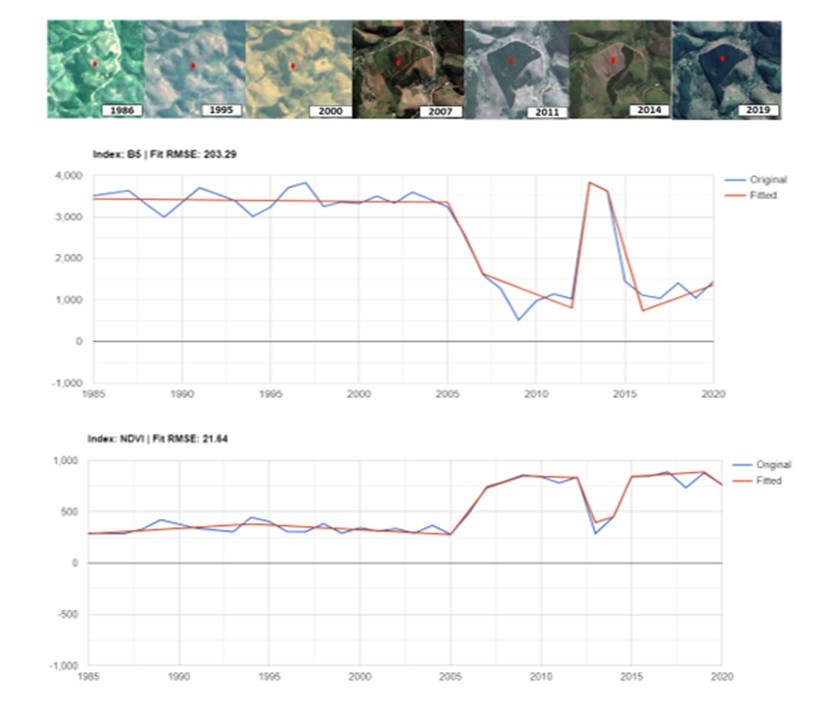Click the 2000 satellite image thumbnail
The image size is (817, 716).
point(297,70)
